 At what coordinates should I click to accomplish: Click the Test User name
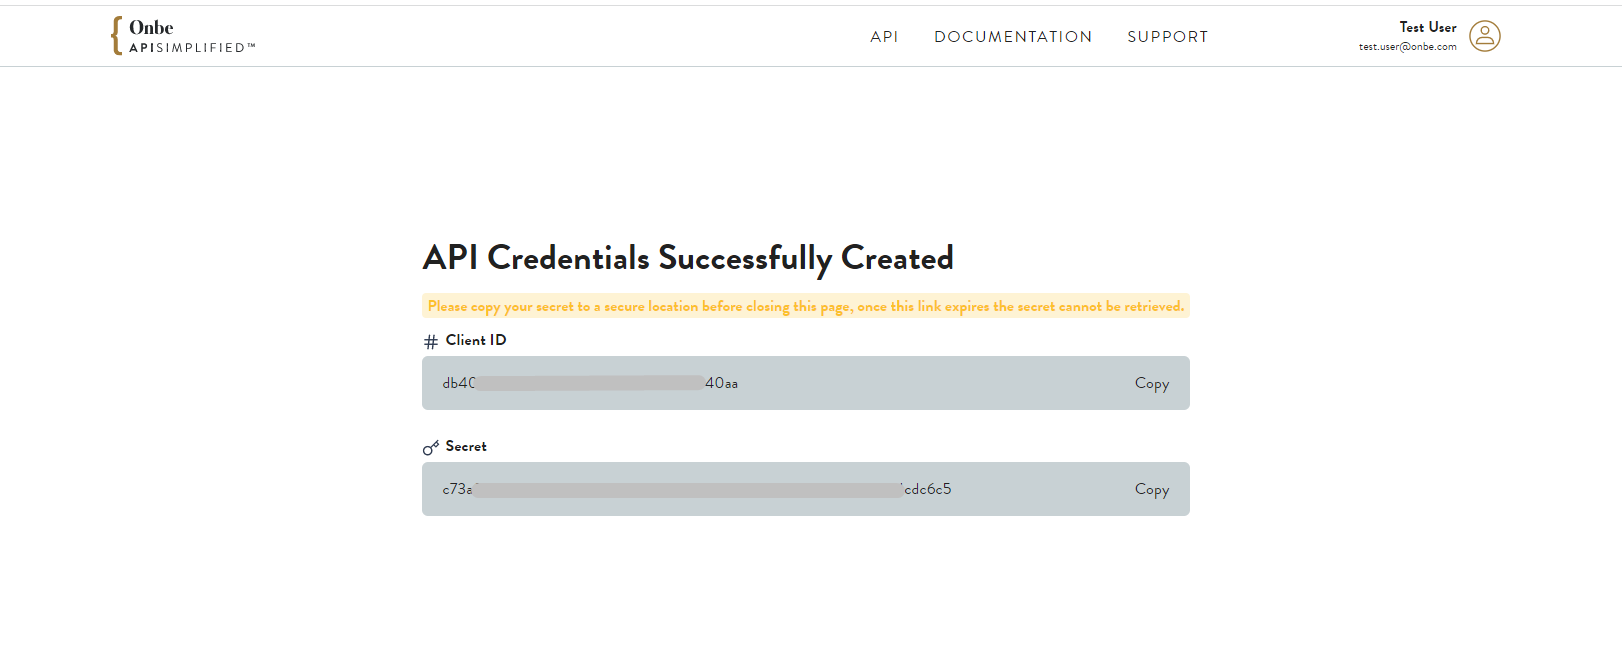1428,27
